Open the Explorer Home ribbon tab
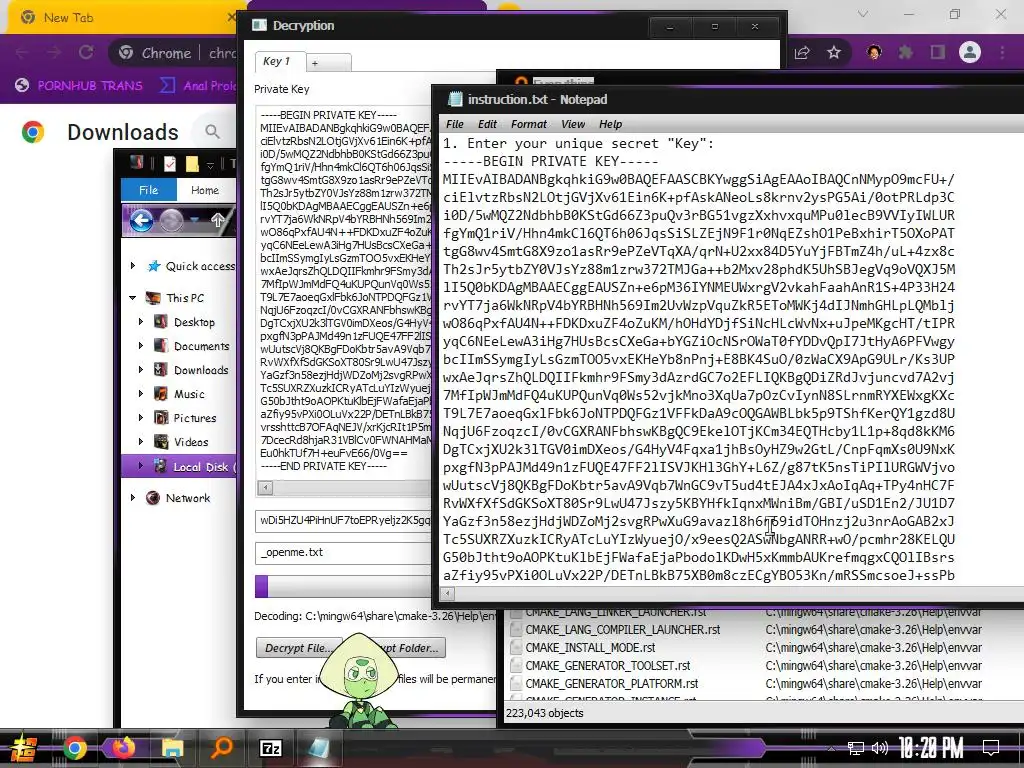 coord(205,190)
